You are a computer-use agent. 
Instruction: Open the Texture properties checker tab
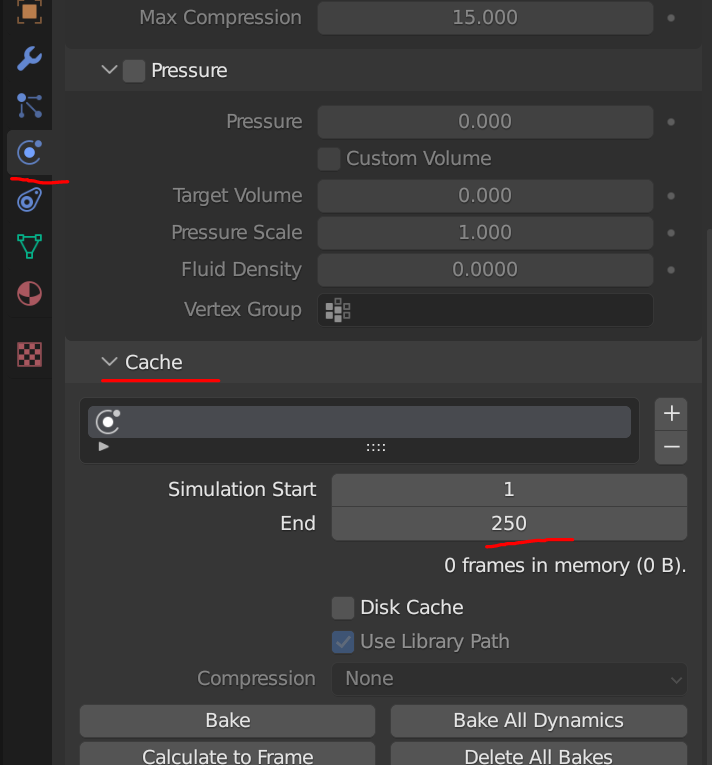coord(29,354)
